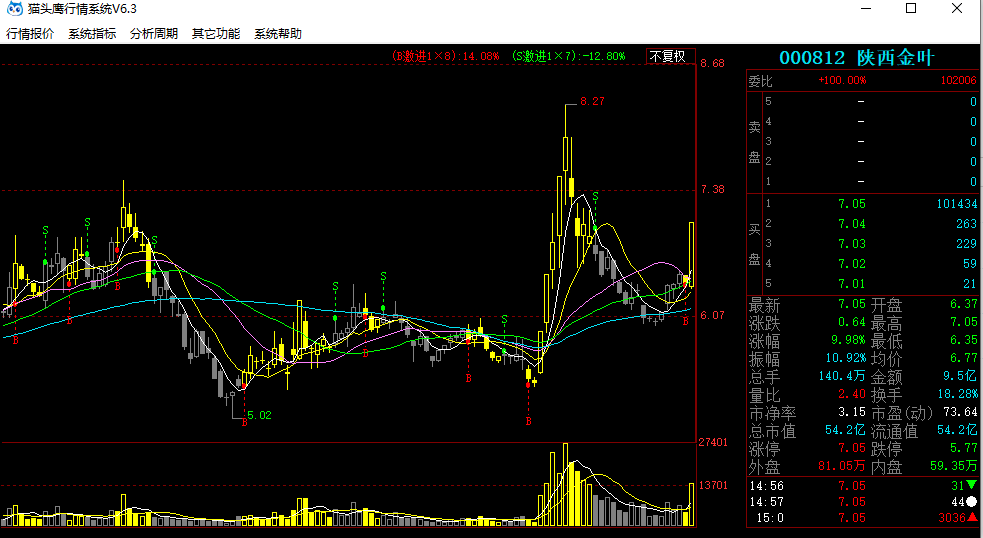Open the 分析周期 menu
The image size is (983, 538).
(x=154, y=34)
